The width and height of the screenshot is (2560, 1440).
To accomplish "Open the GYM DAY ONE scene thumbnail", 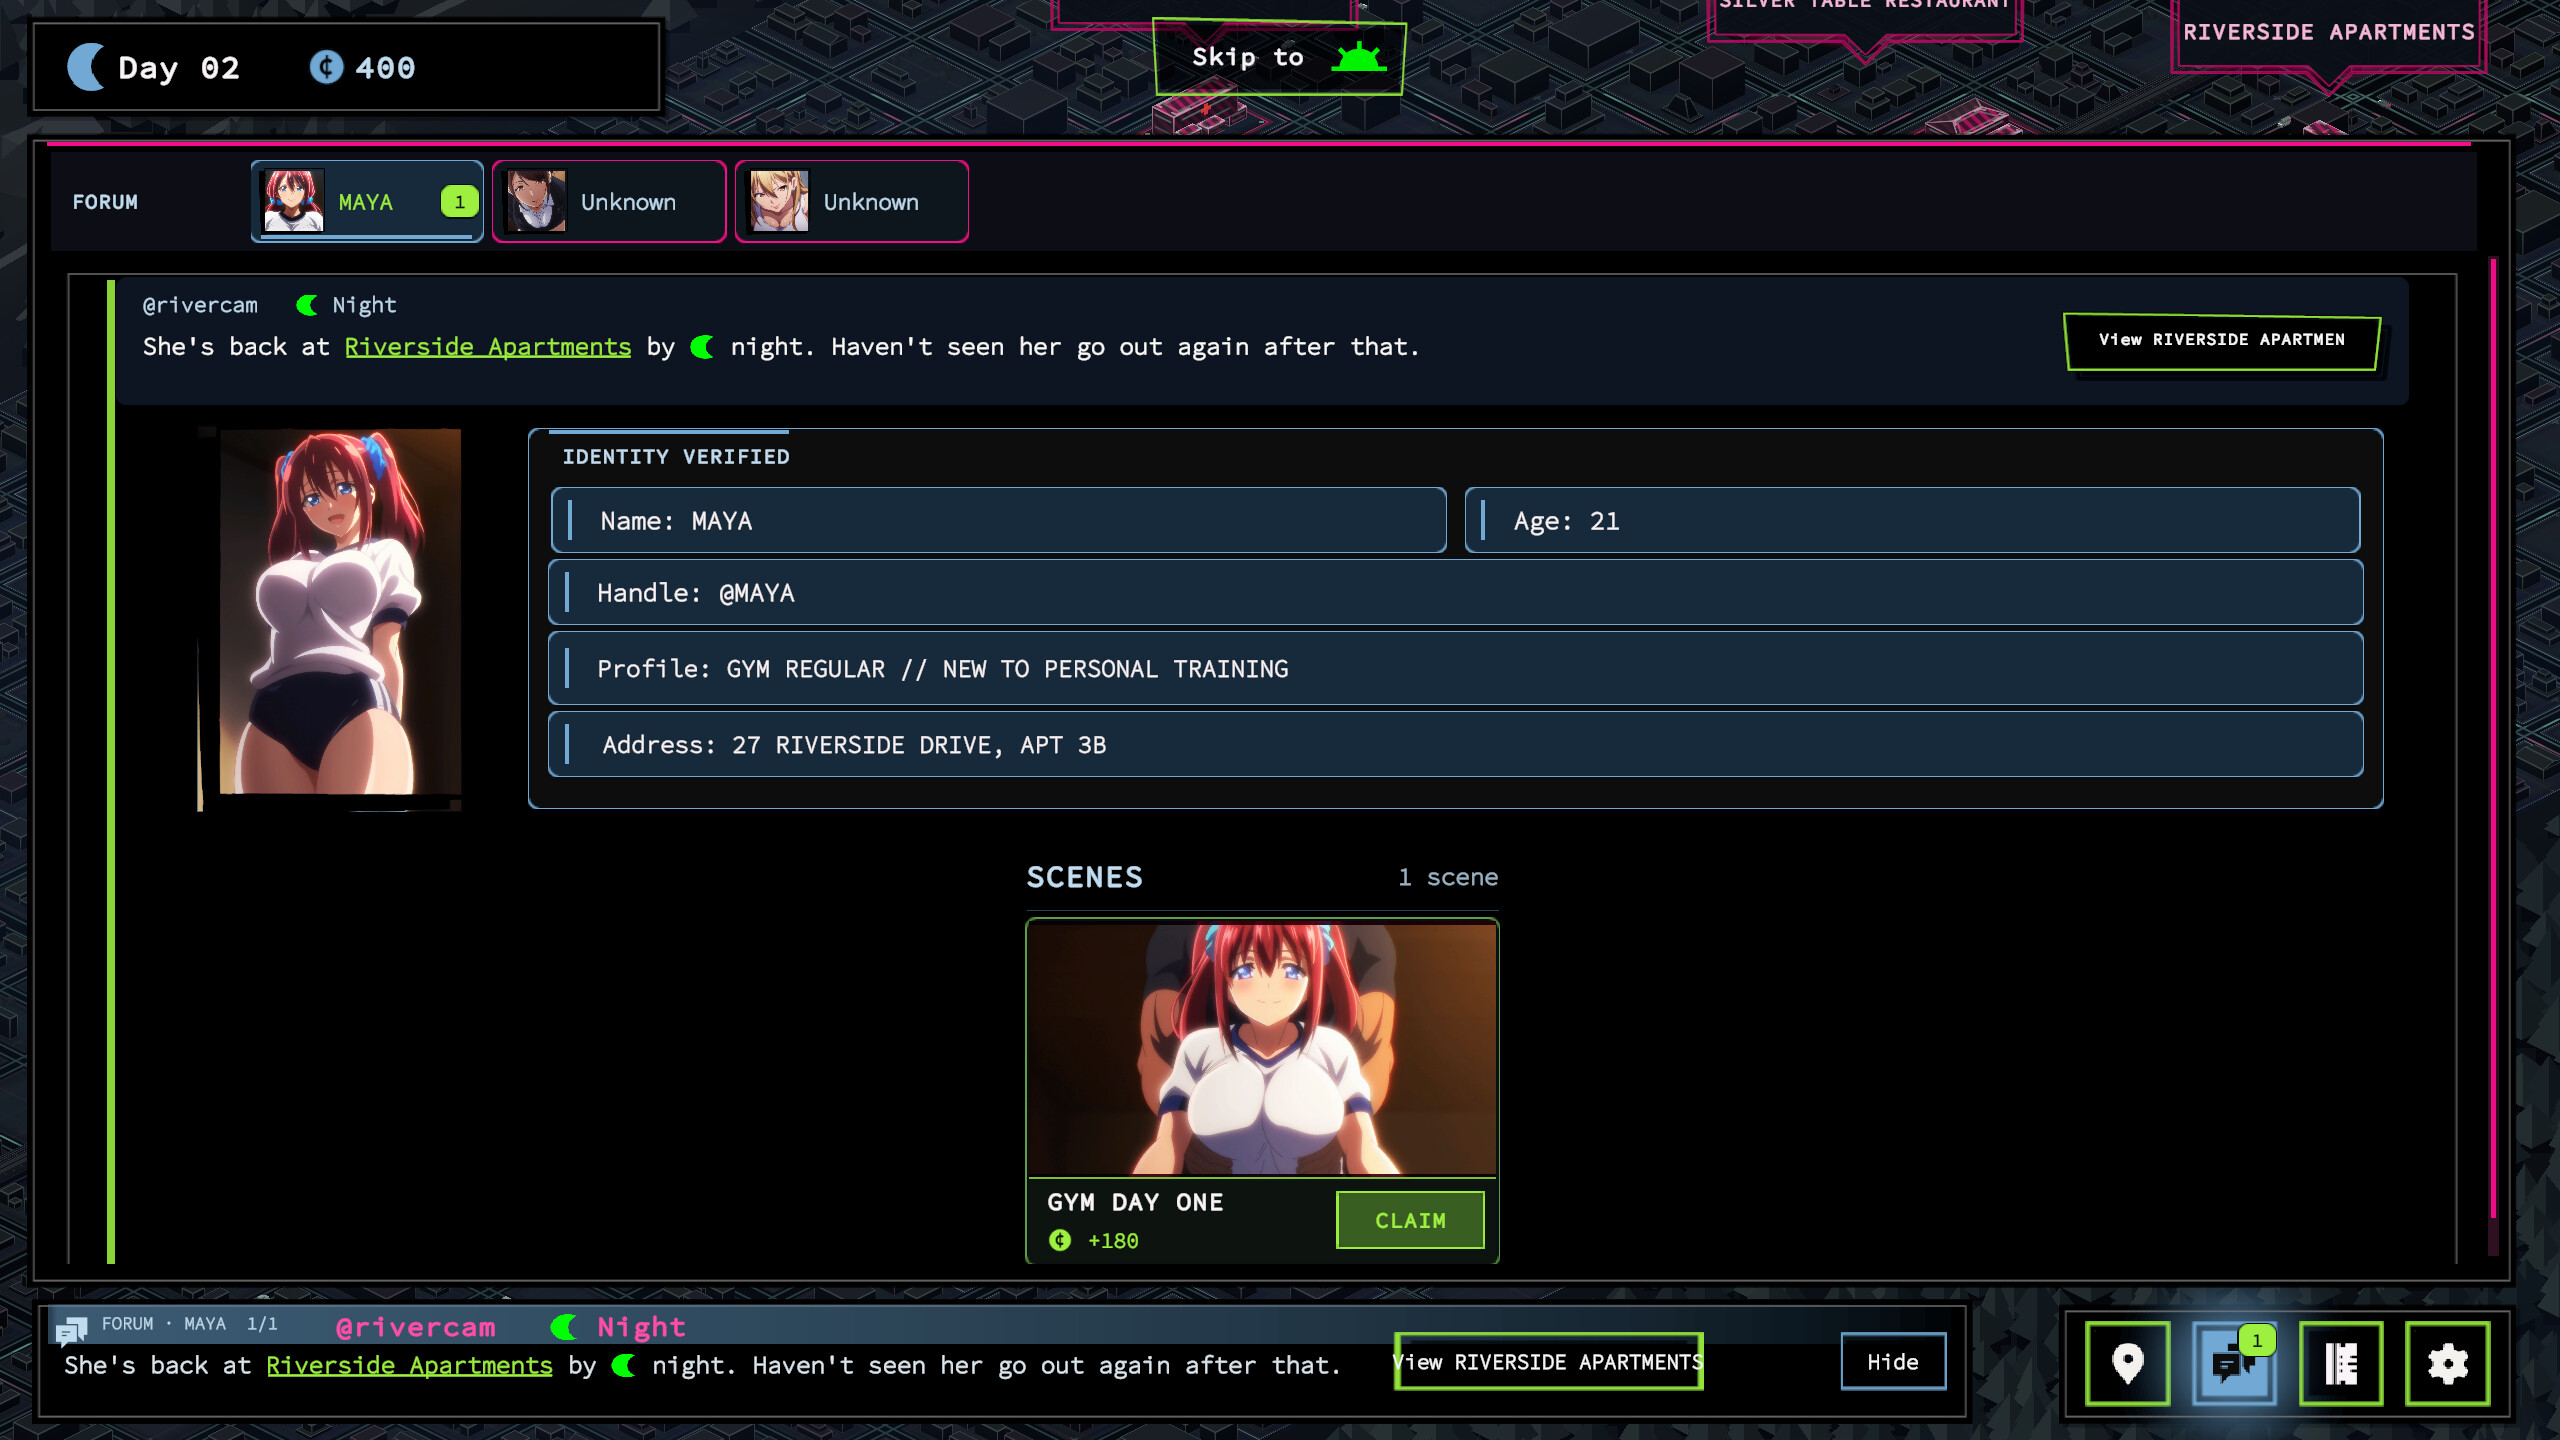I will coord(1262,1049).
